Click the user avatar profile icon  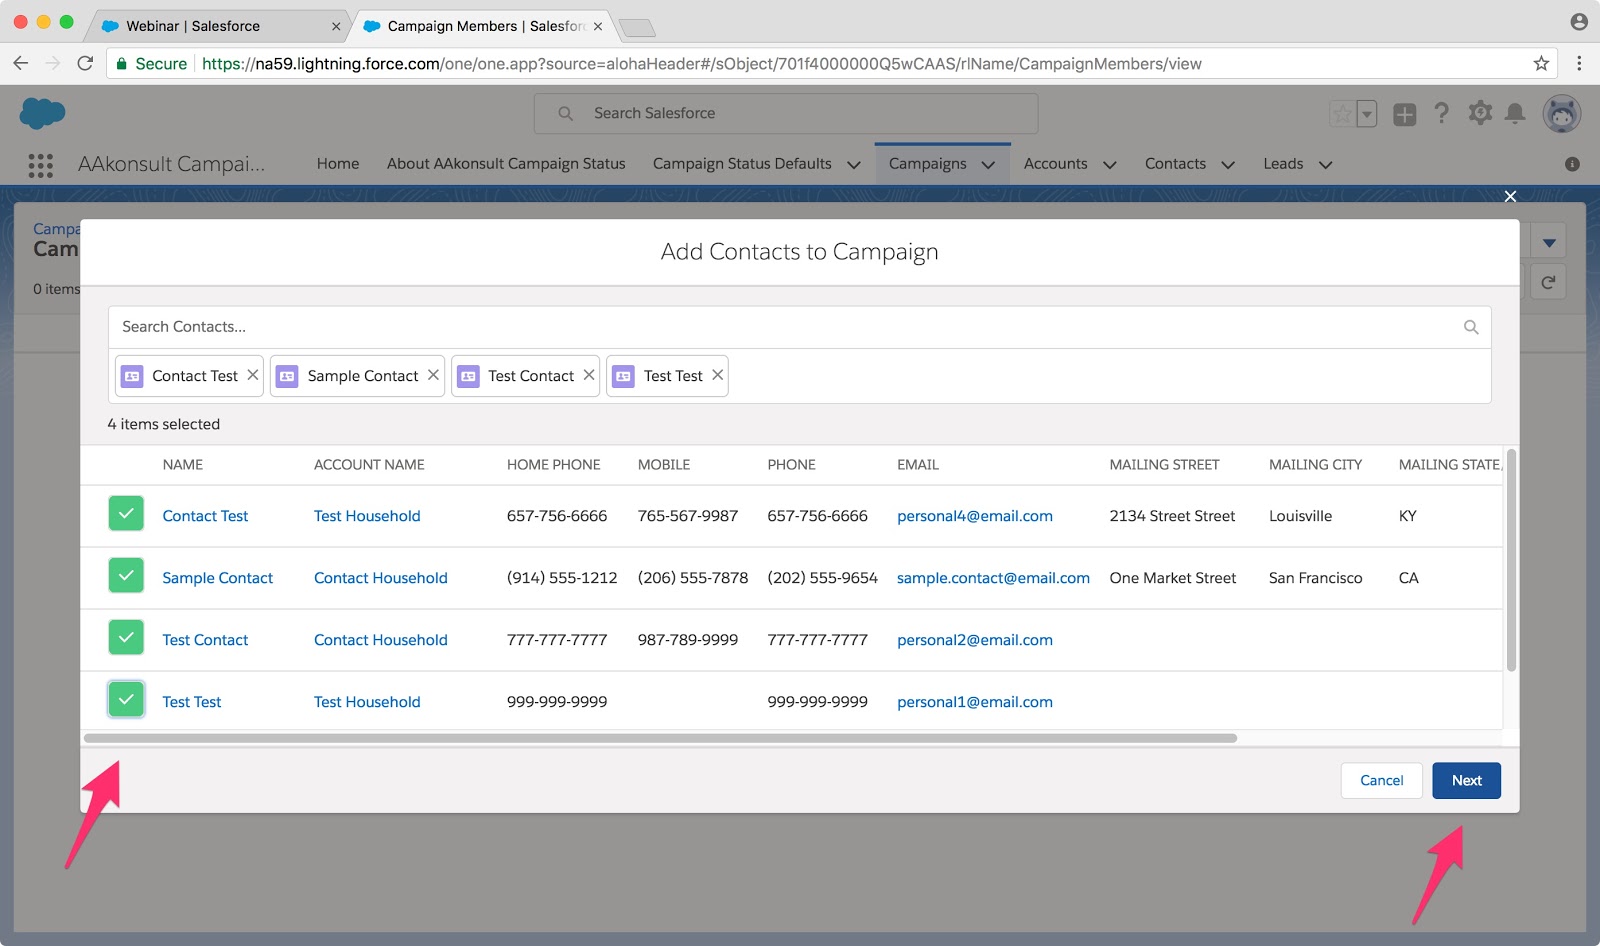[1561, 114]
